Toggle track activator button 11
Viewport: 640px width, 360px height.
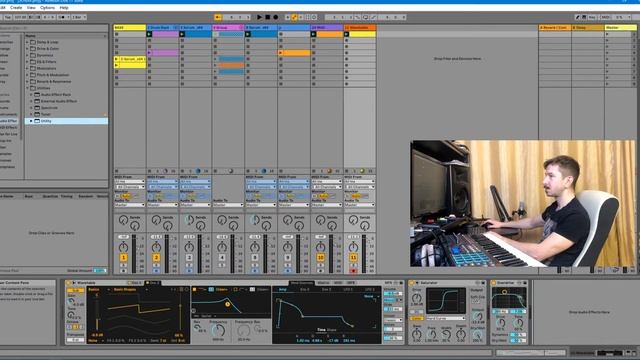[353, 258]
